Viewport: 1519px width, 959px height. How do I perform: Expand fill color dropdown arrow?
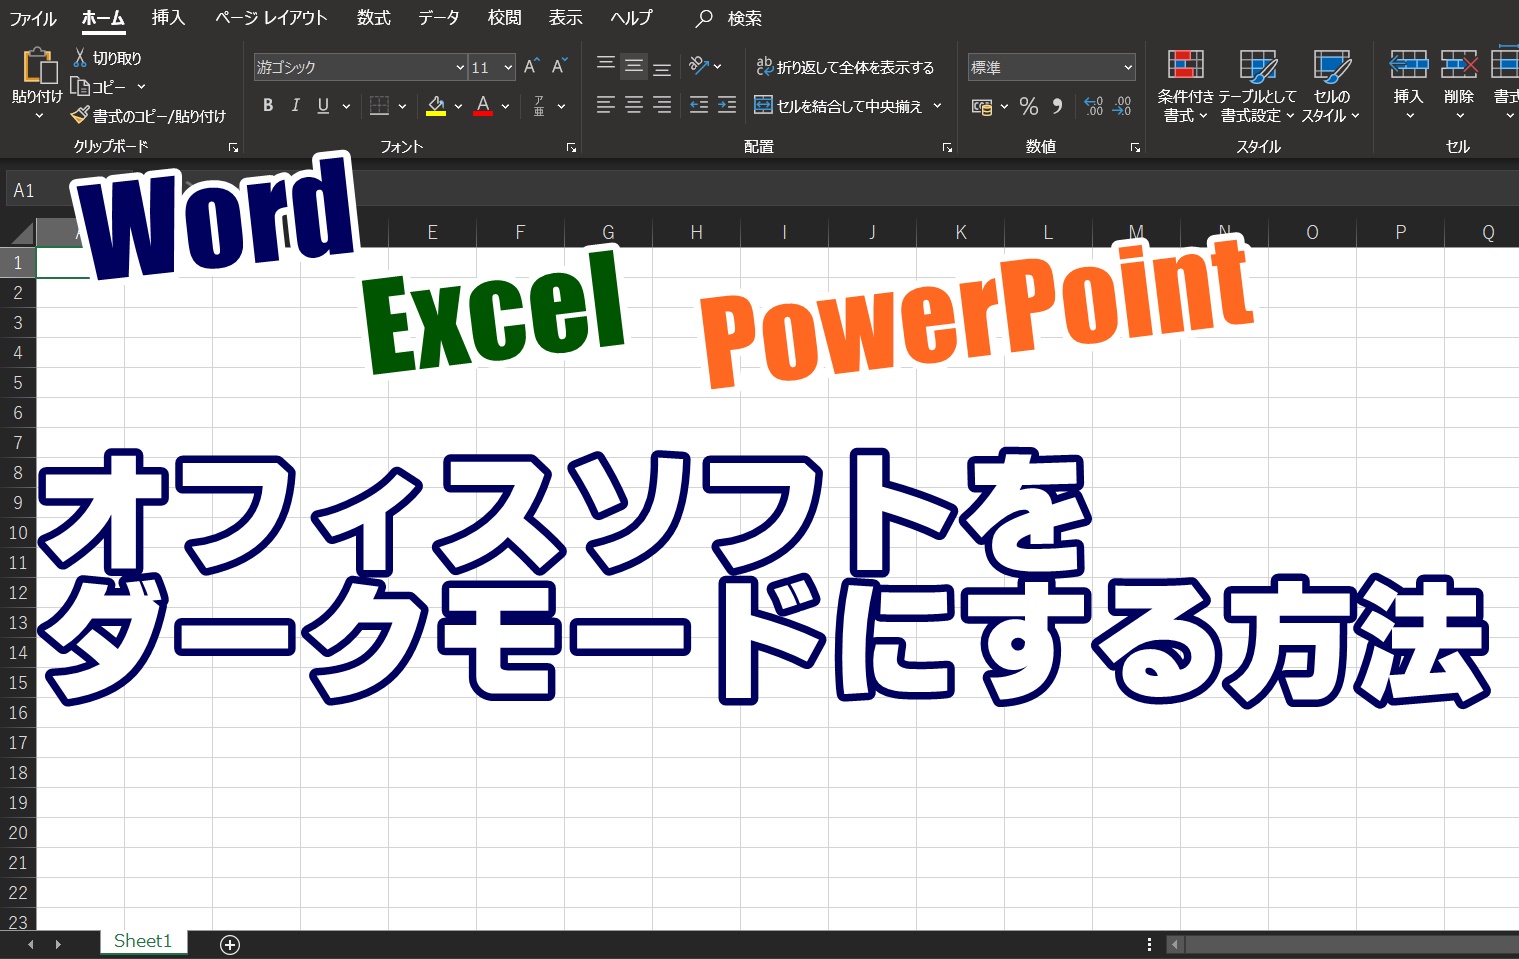(x=458, y=105)
